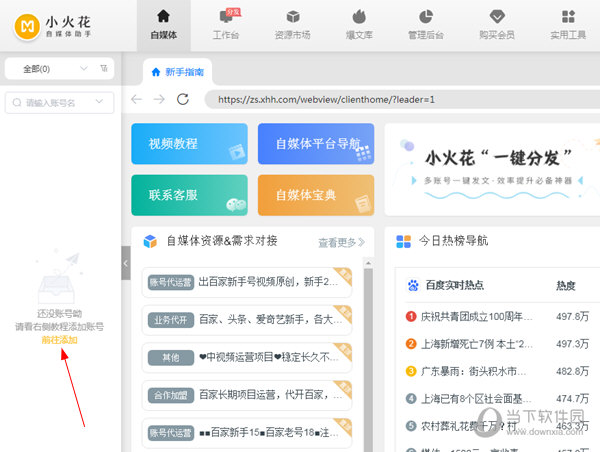Click the 合作加盟 tag
Image resolution: width=600 pixels, height=452 pixels.
pyautogui.click(x=171, y=395)
